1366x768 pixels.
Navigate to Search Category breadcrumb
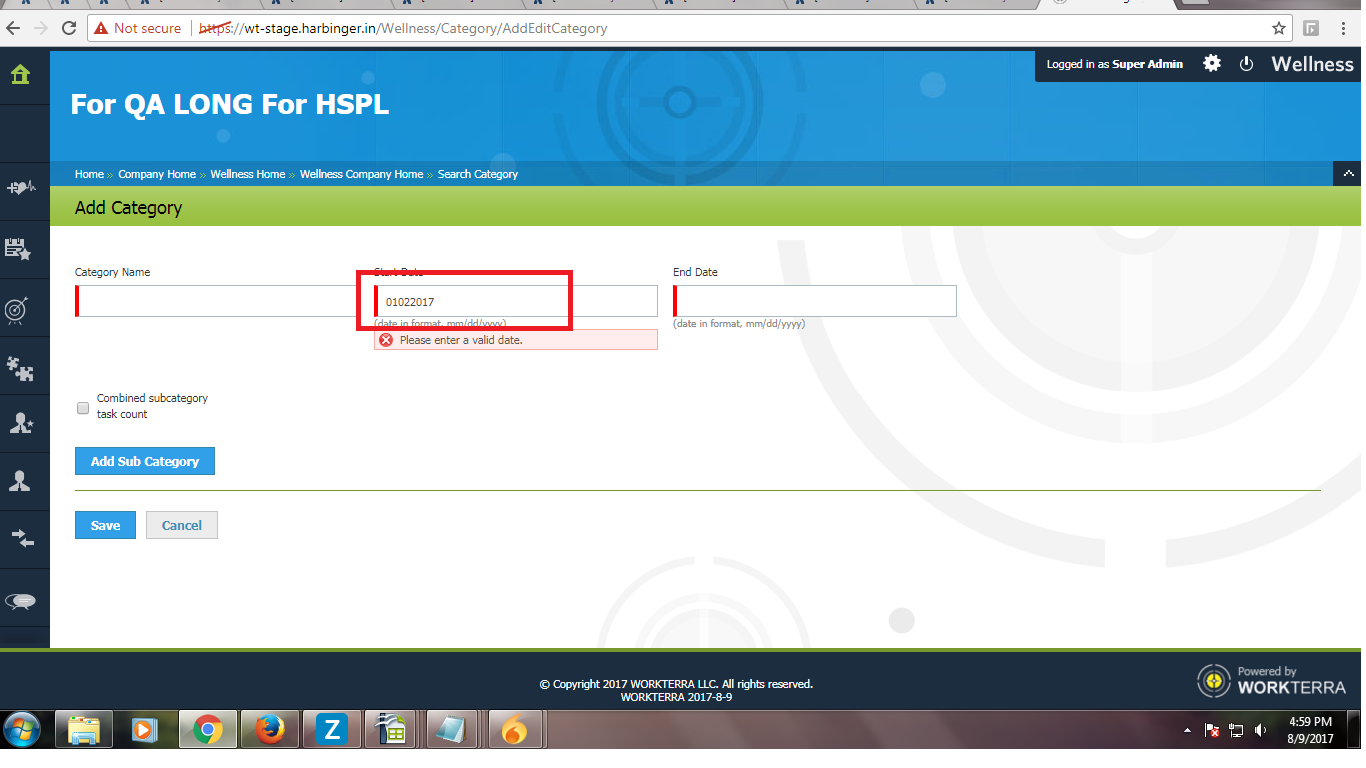477,174
